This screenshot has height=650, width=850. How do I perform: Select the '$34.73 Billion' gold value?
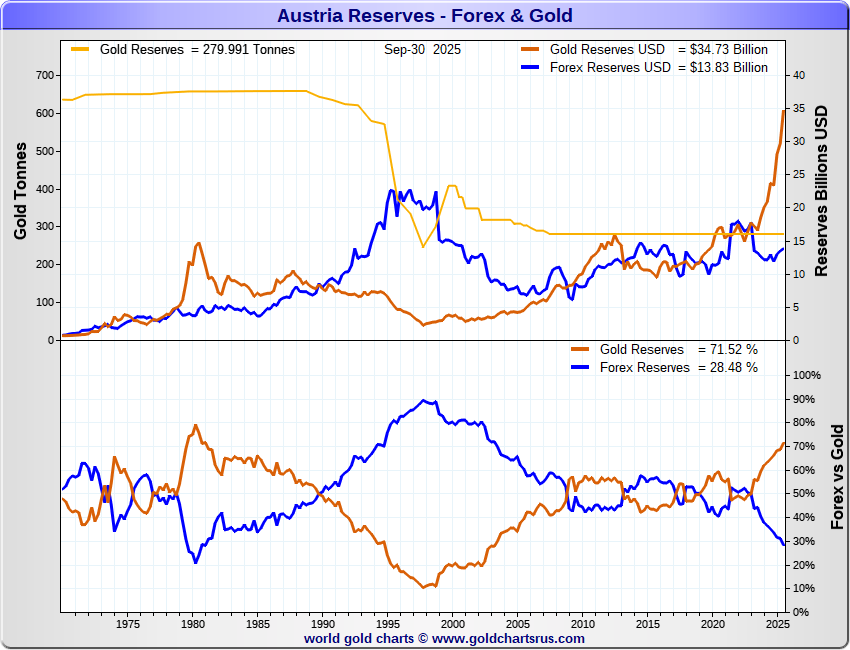click(x=729, y=49)
